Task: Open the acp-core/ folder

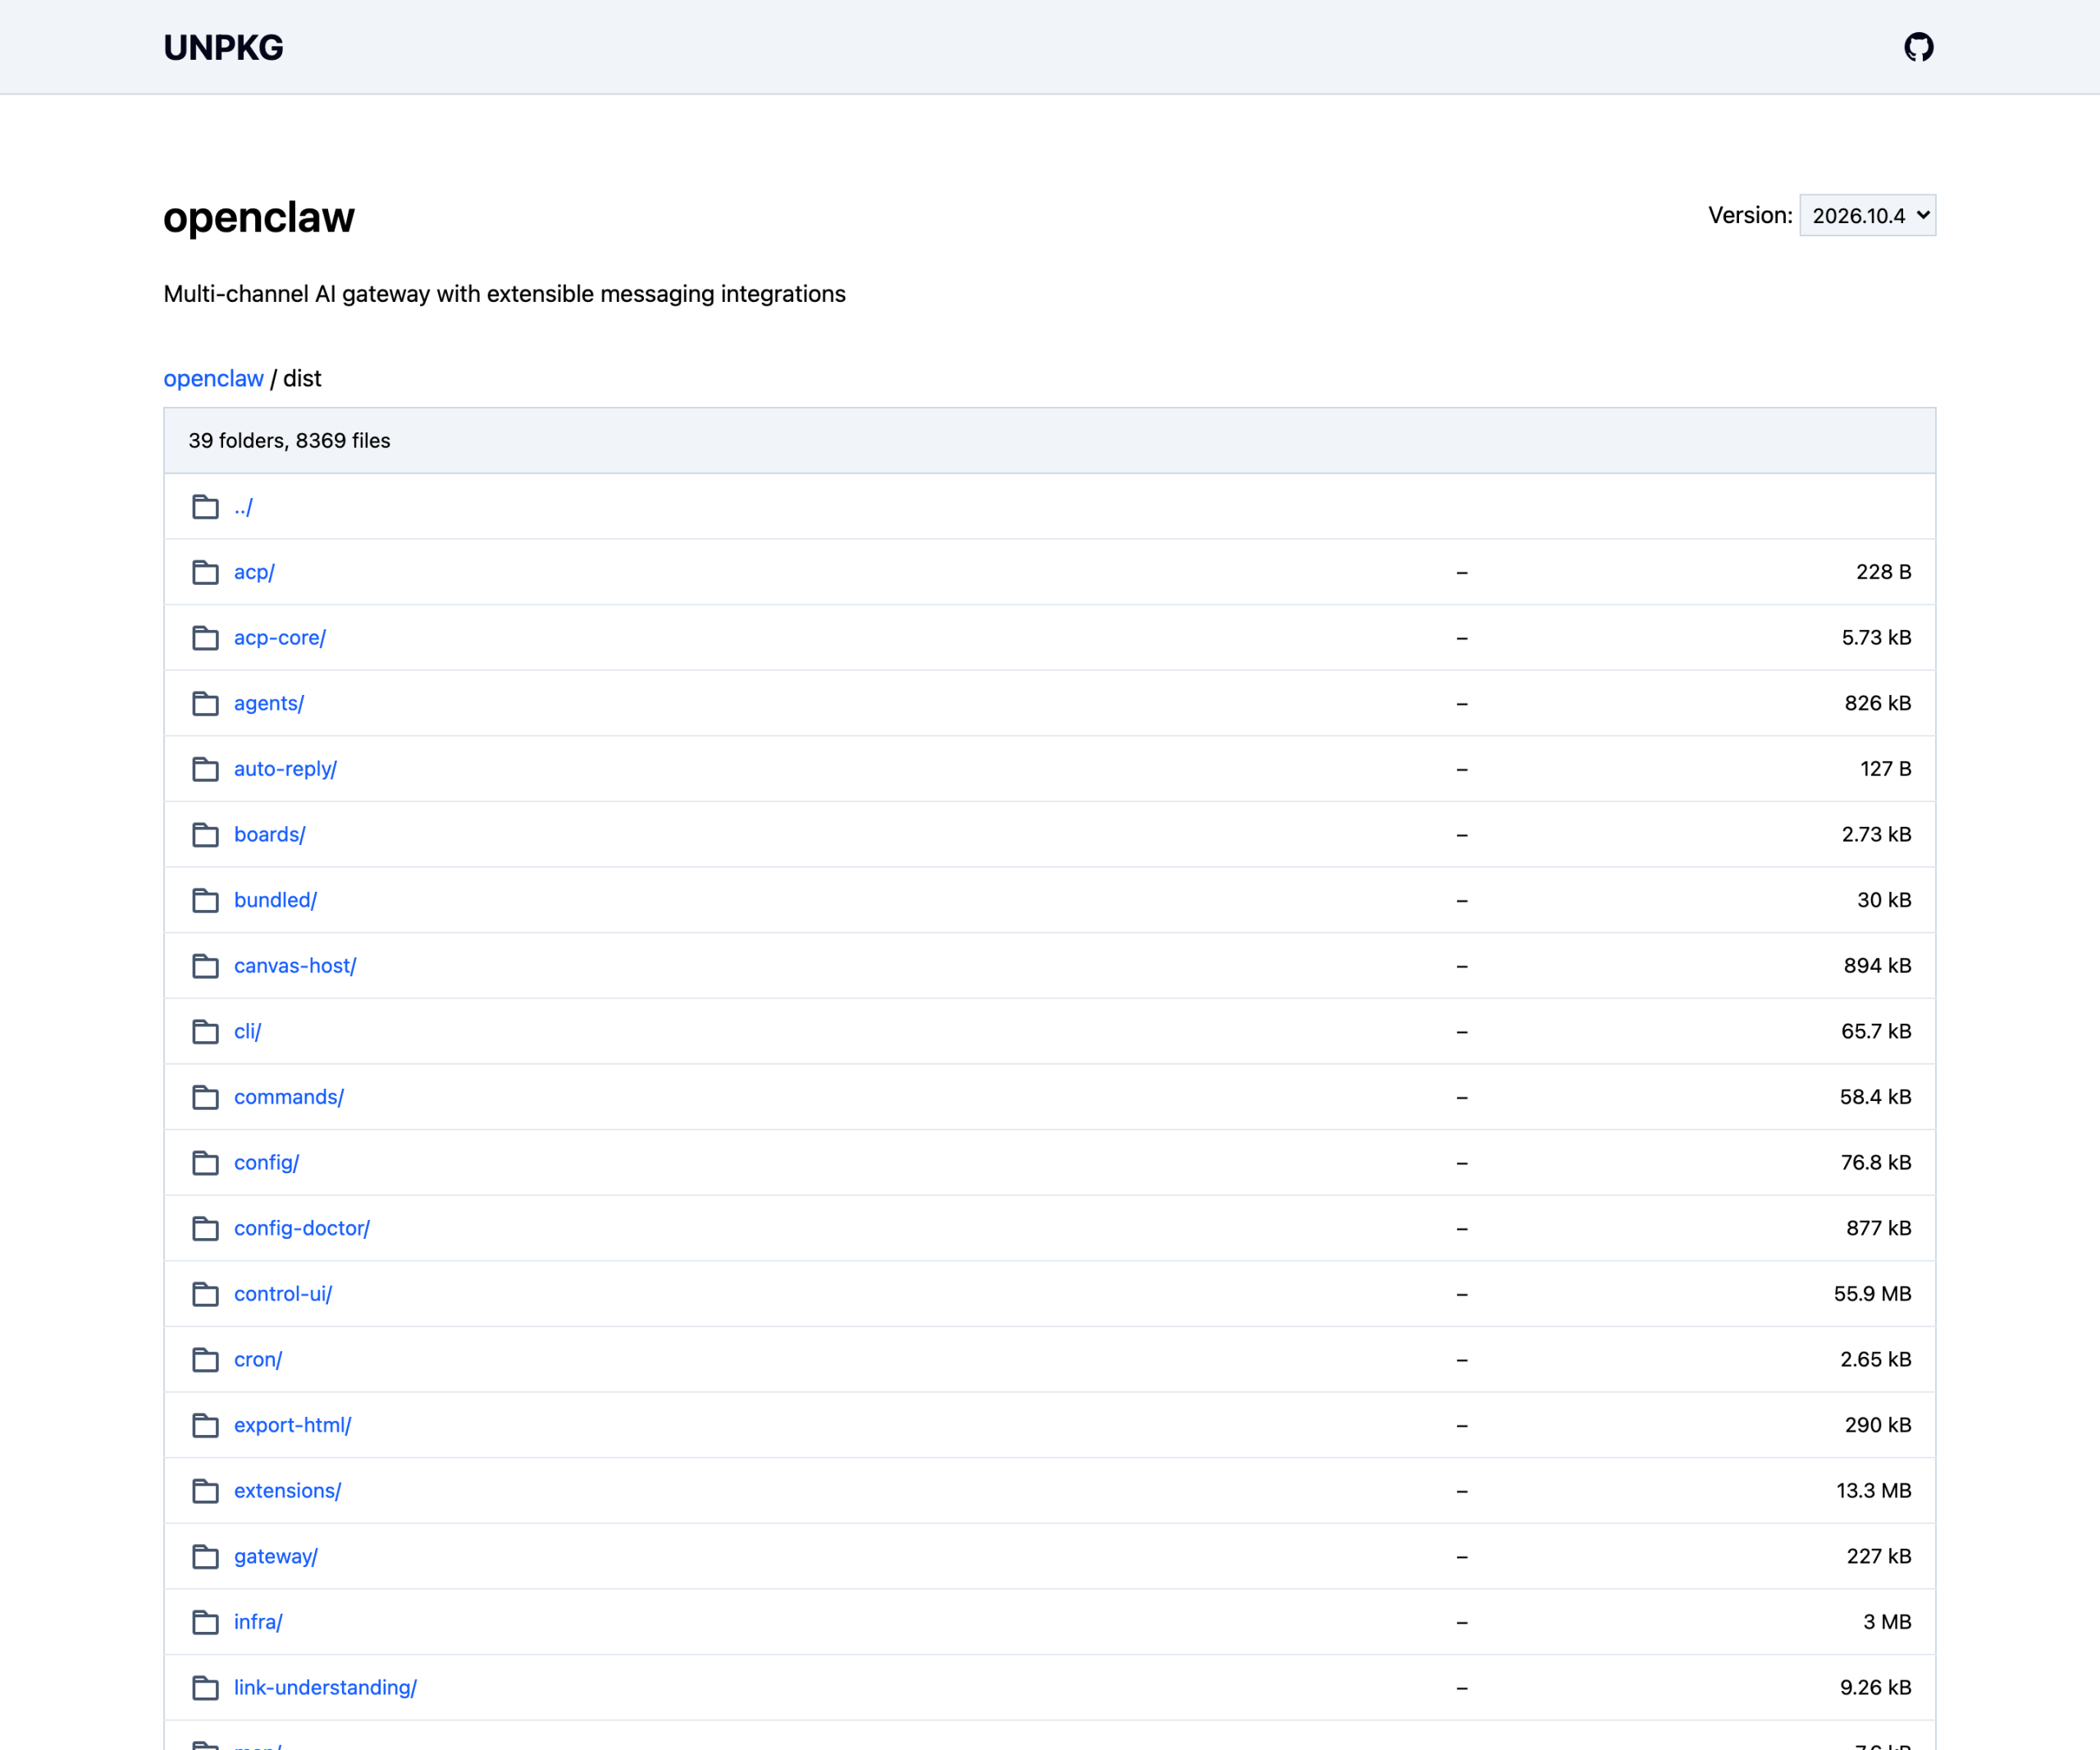Action: click(x=280, y=638)
